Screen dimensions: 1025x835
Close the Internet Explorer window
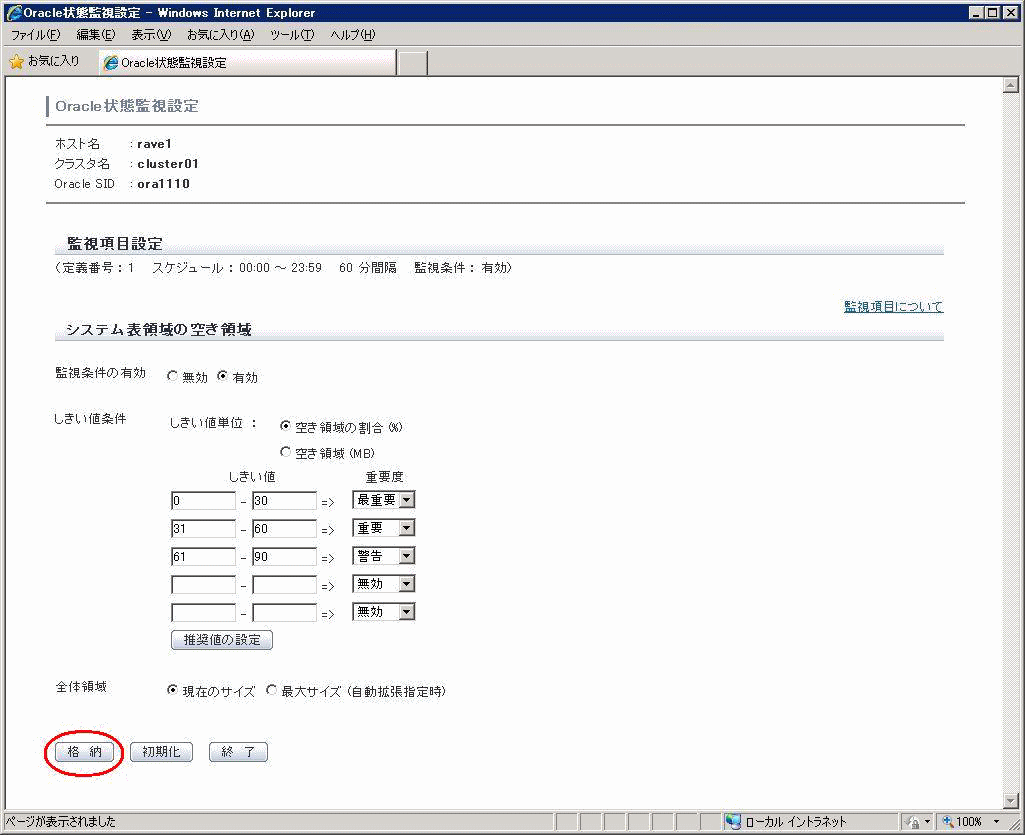pyautogui.click(x=1010, y=12)
